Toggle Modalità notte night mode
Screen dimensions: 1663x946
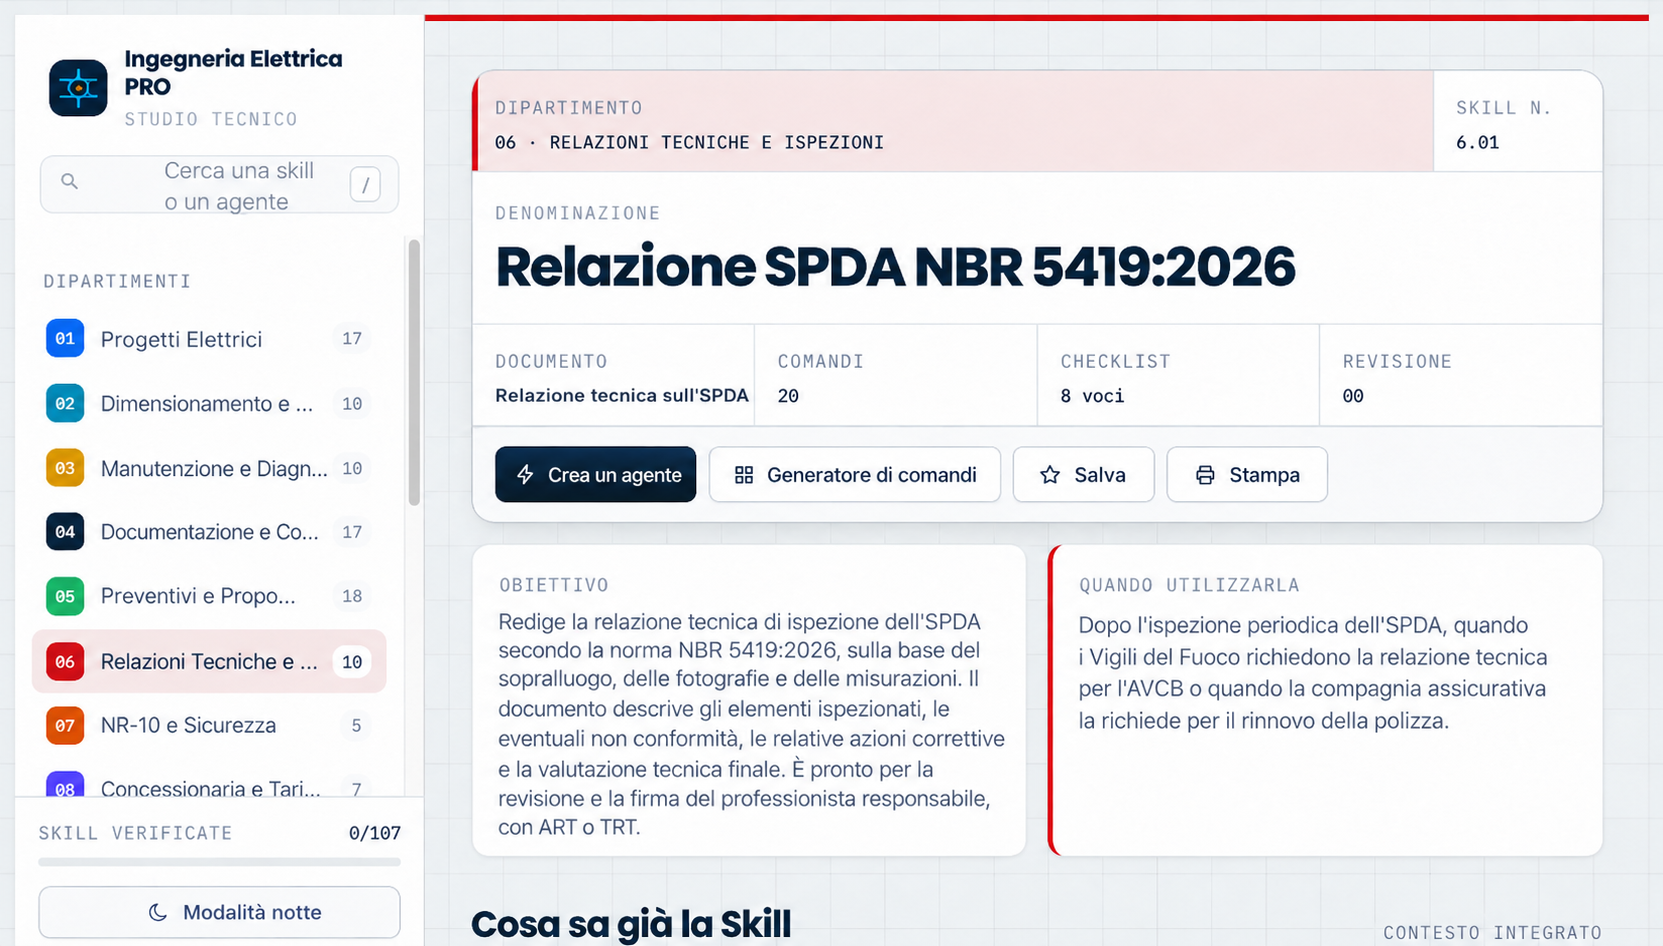[219, 912]
